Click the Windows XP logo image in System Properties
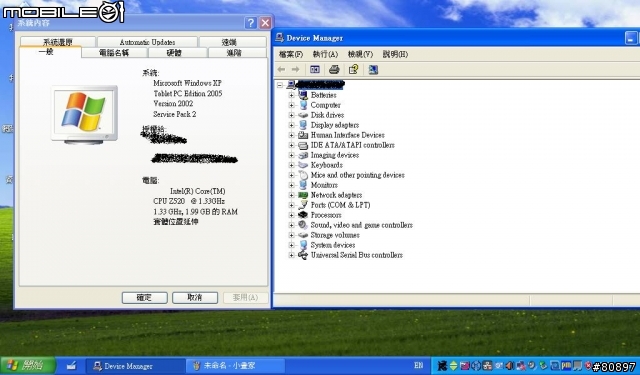 (x=84, y=115)
